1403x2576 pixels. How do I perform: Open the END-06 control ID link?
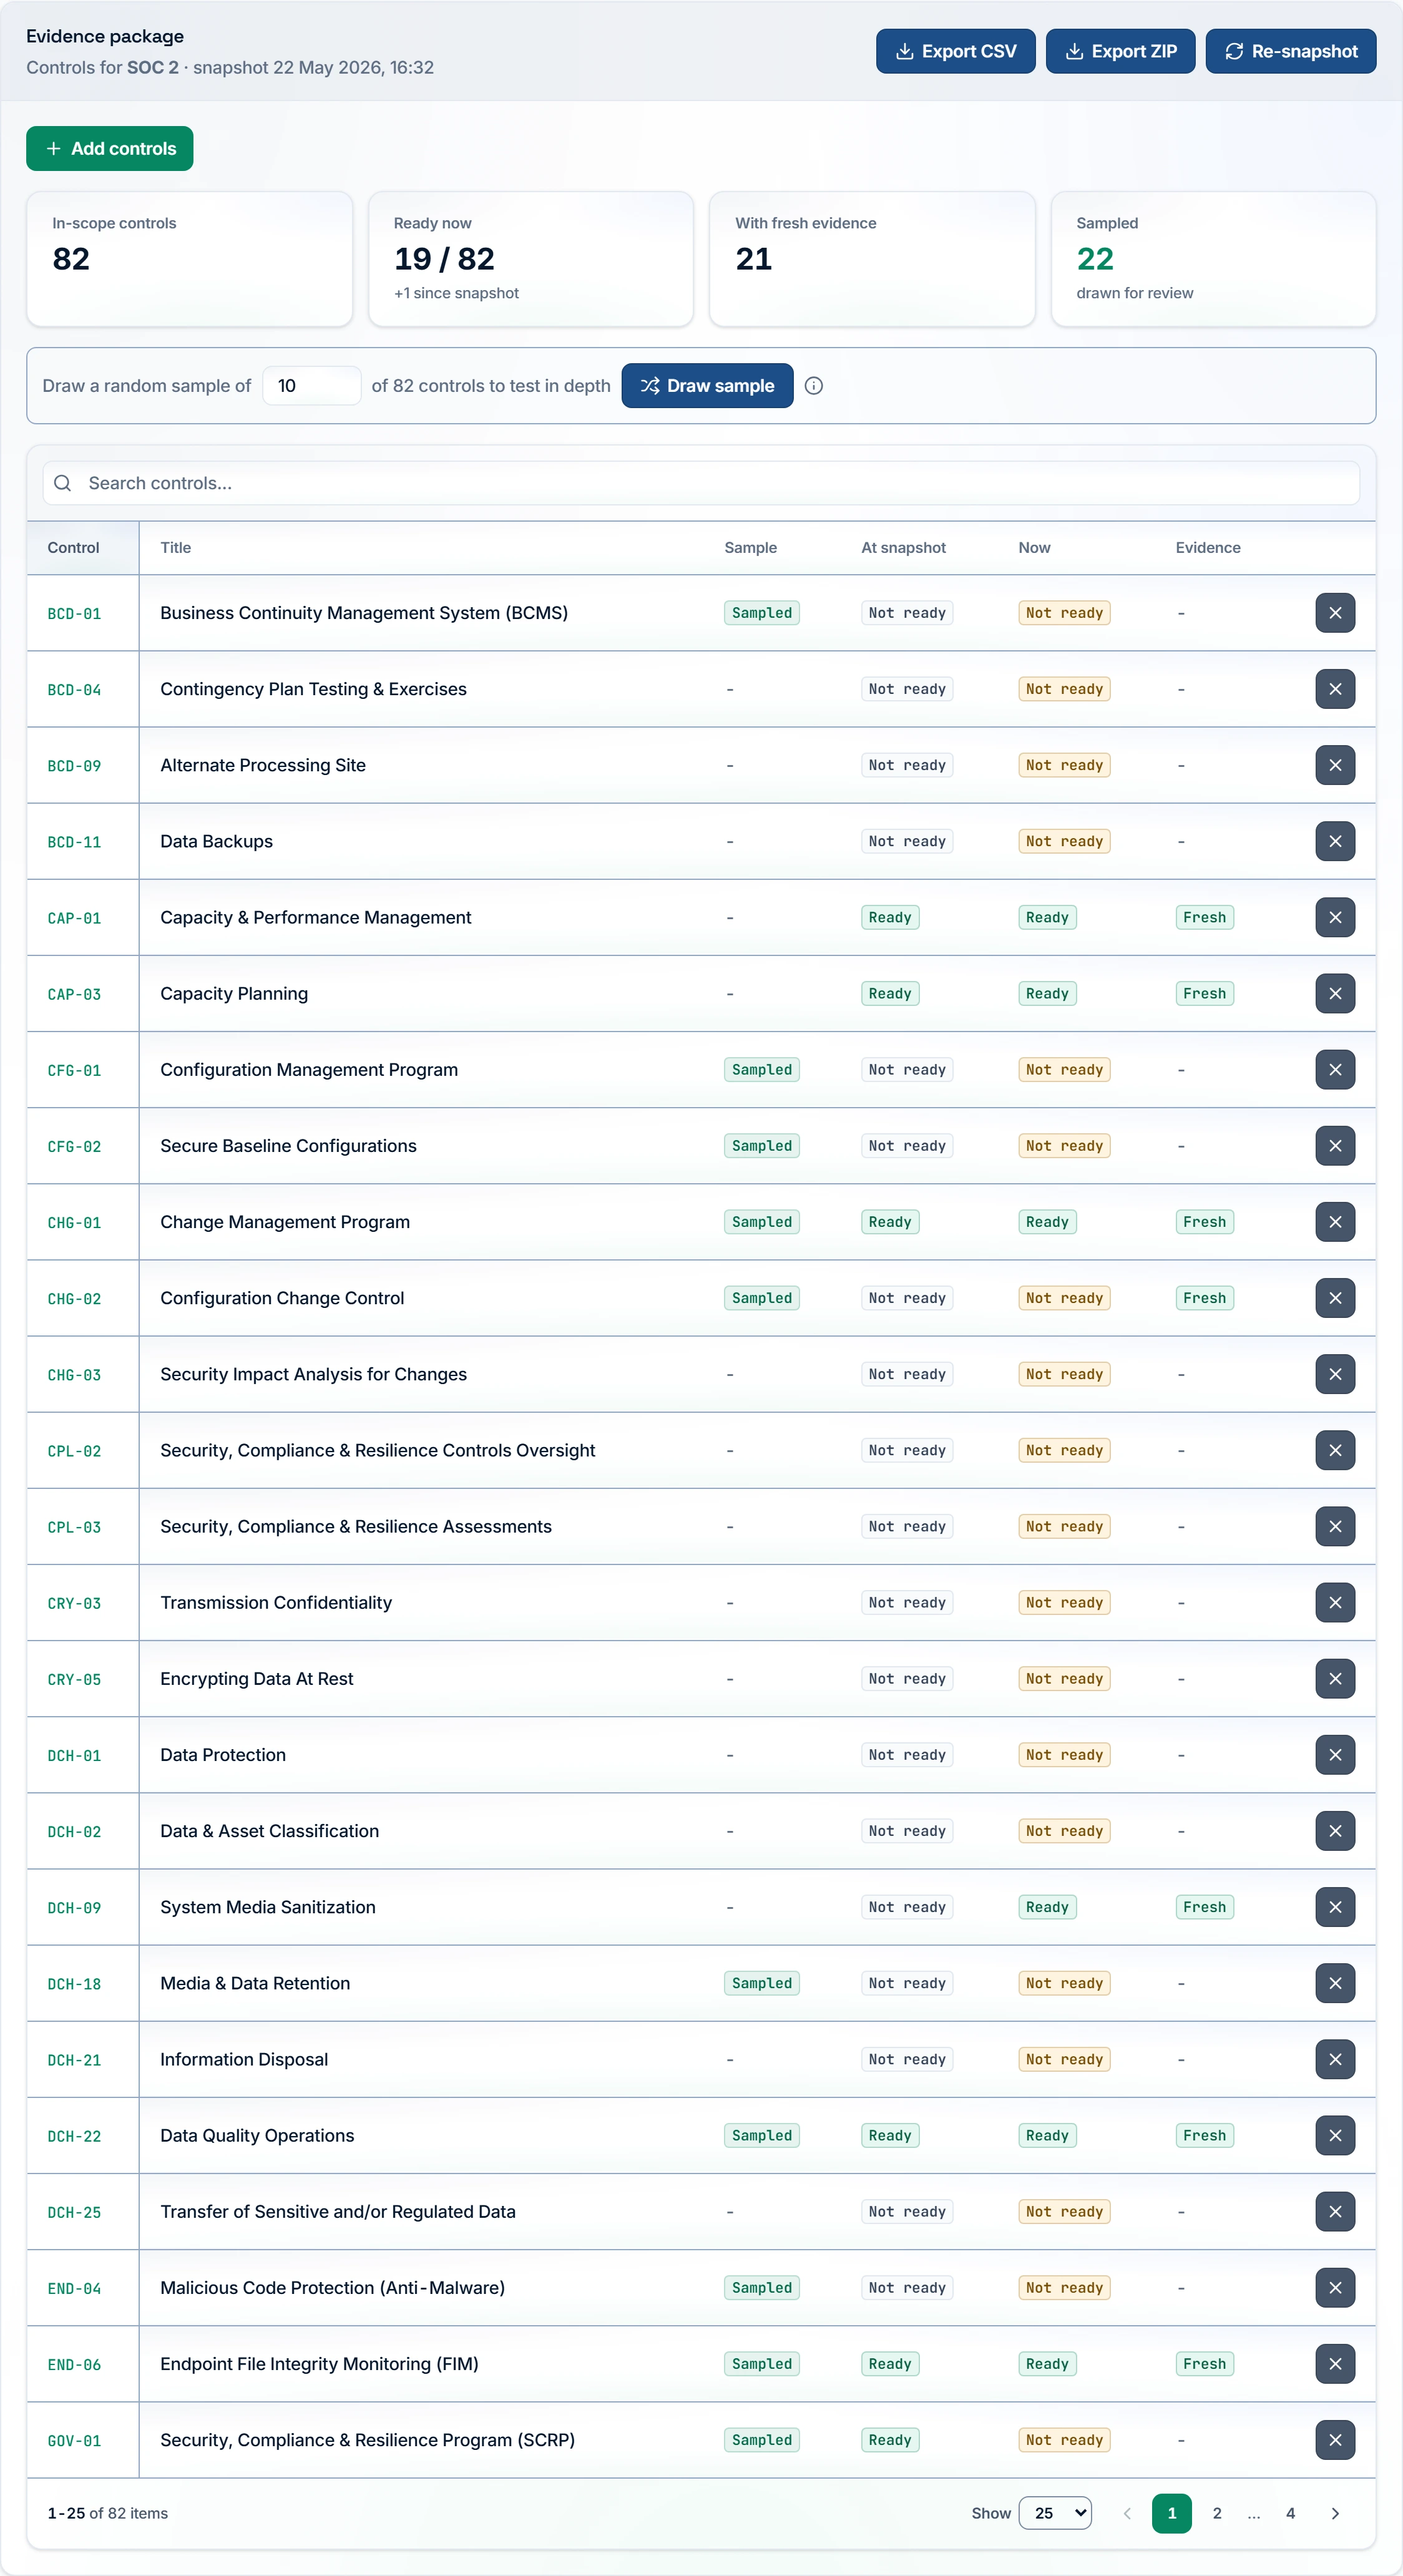74,2365
